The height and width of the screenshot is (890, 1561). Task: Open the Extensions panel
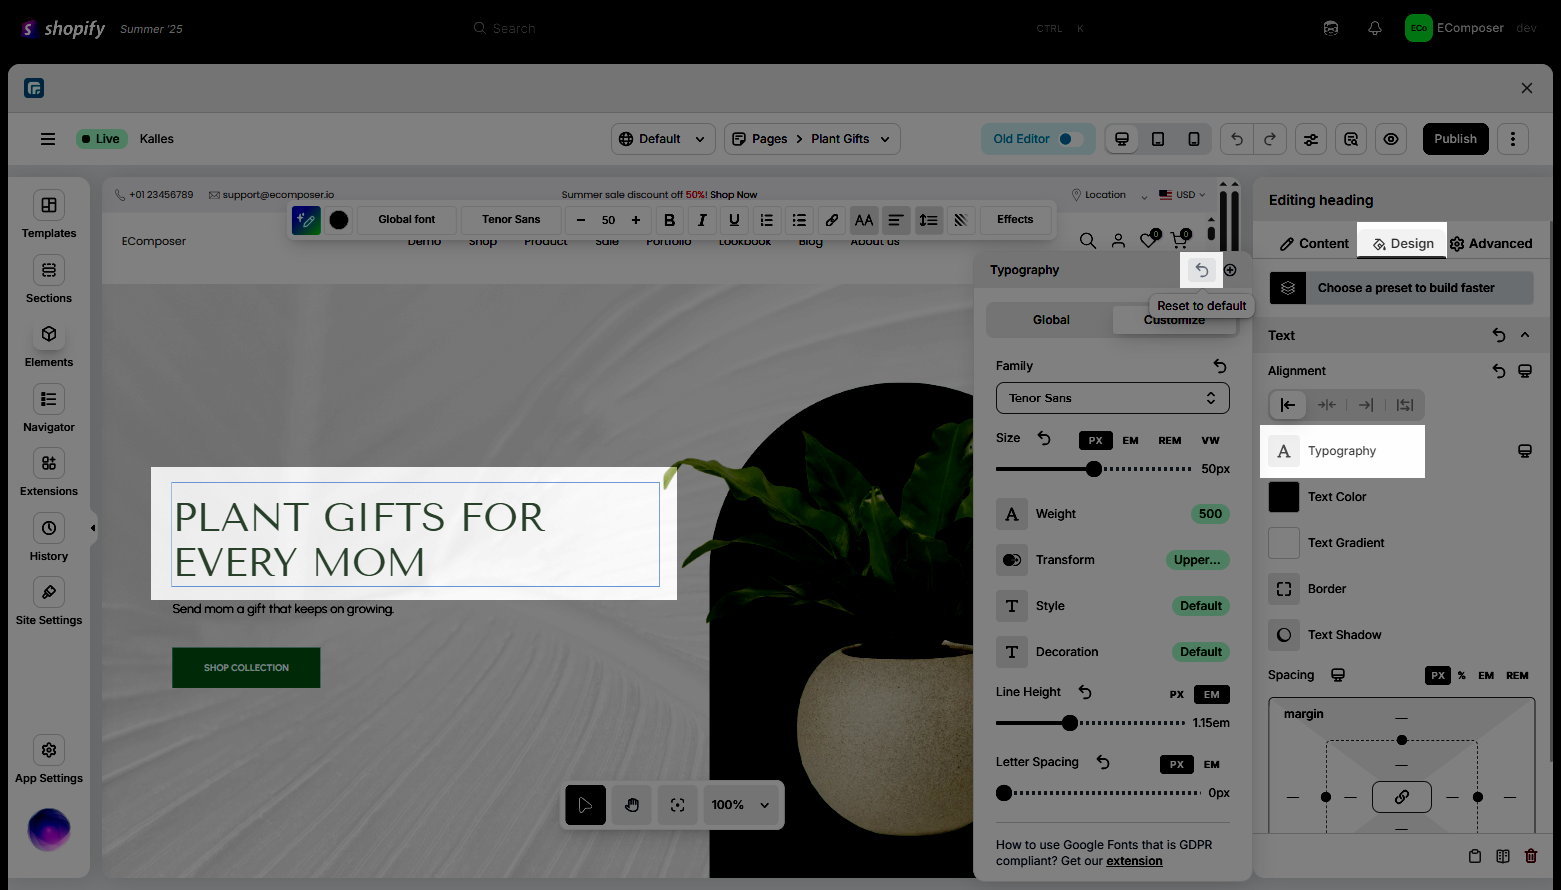click(49, 473)
